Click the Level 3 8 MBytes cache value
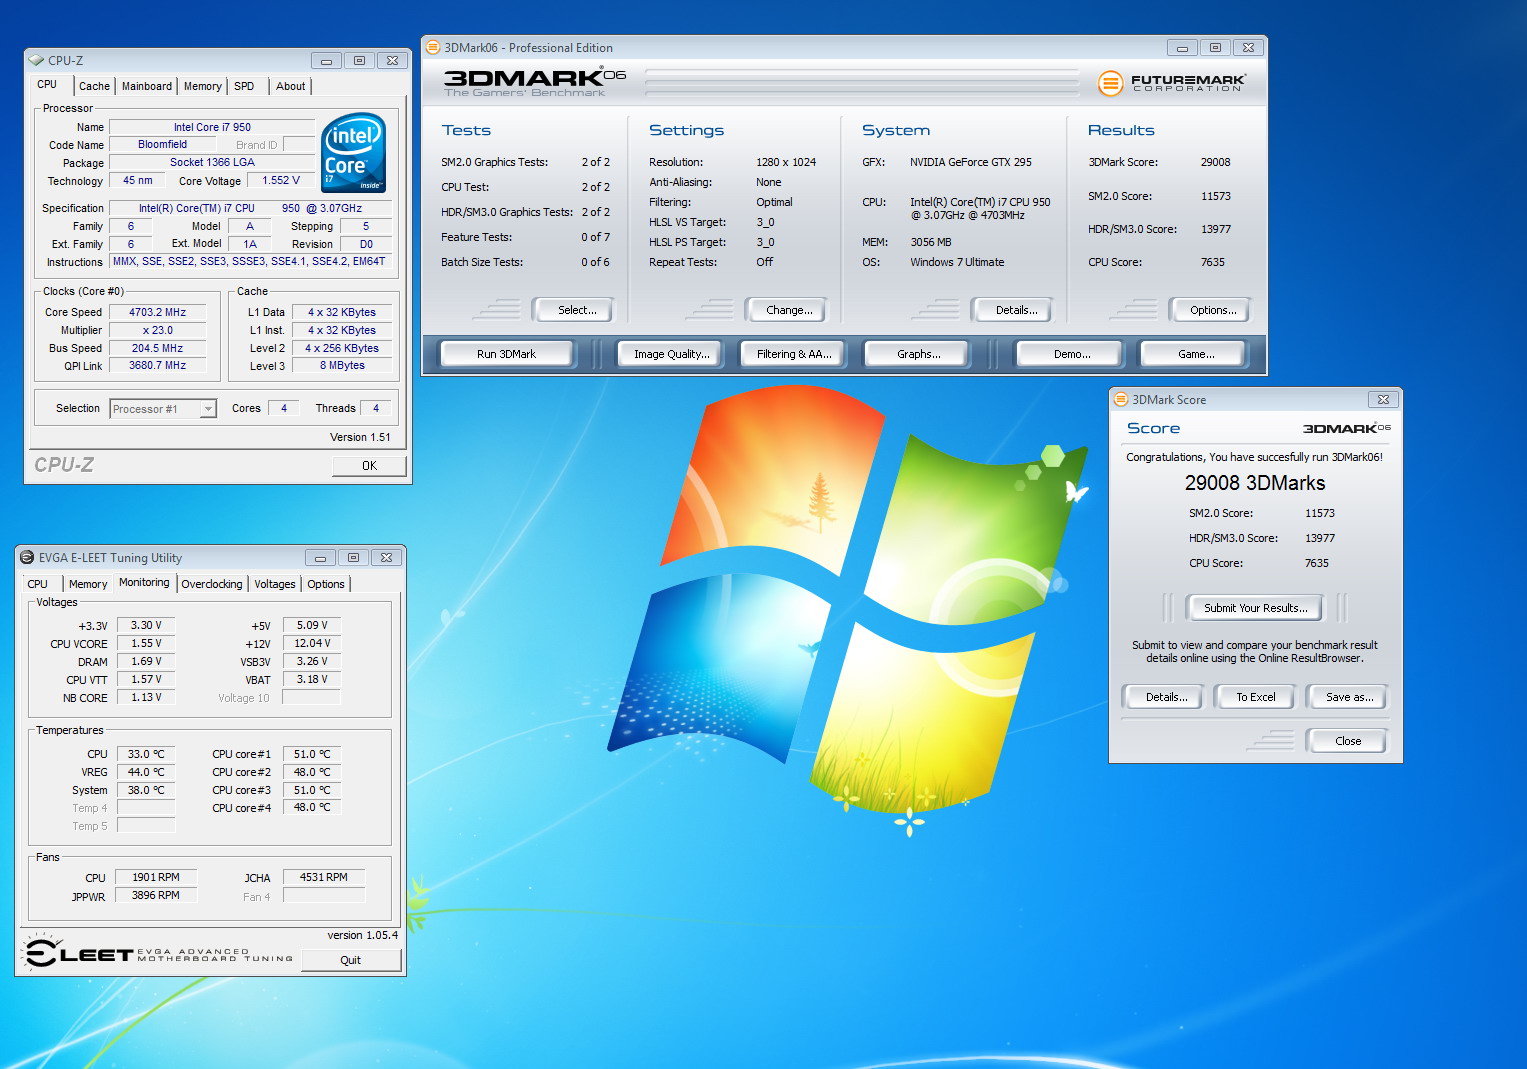The height and width of the screenshot is (1069, 1527). [342, 365]
